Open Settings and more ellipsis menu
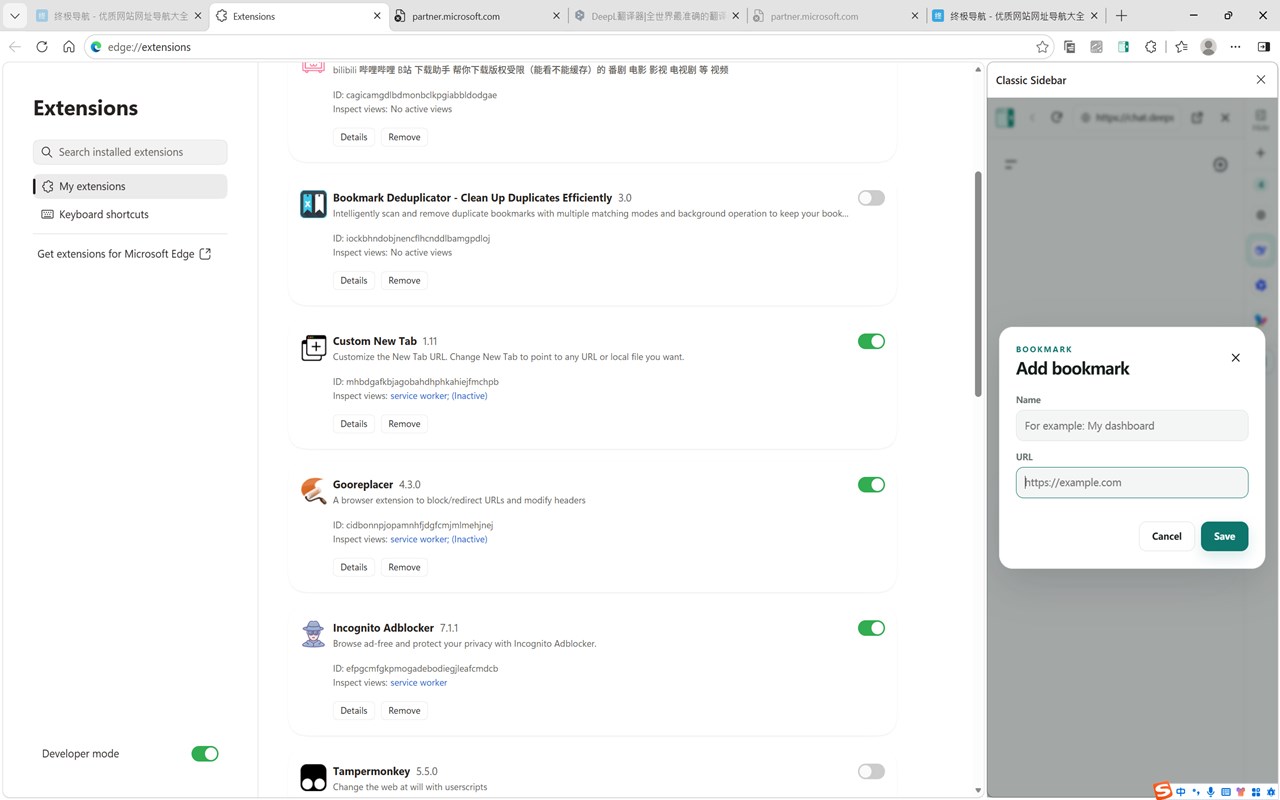The width and height of the screenshot is (1280, 800). pyautogui.click(x=1236, y=47)
